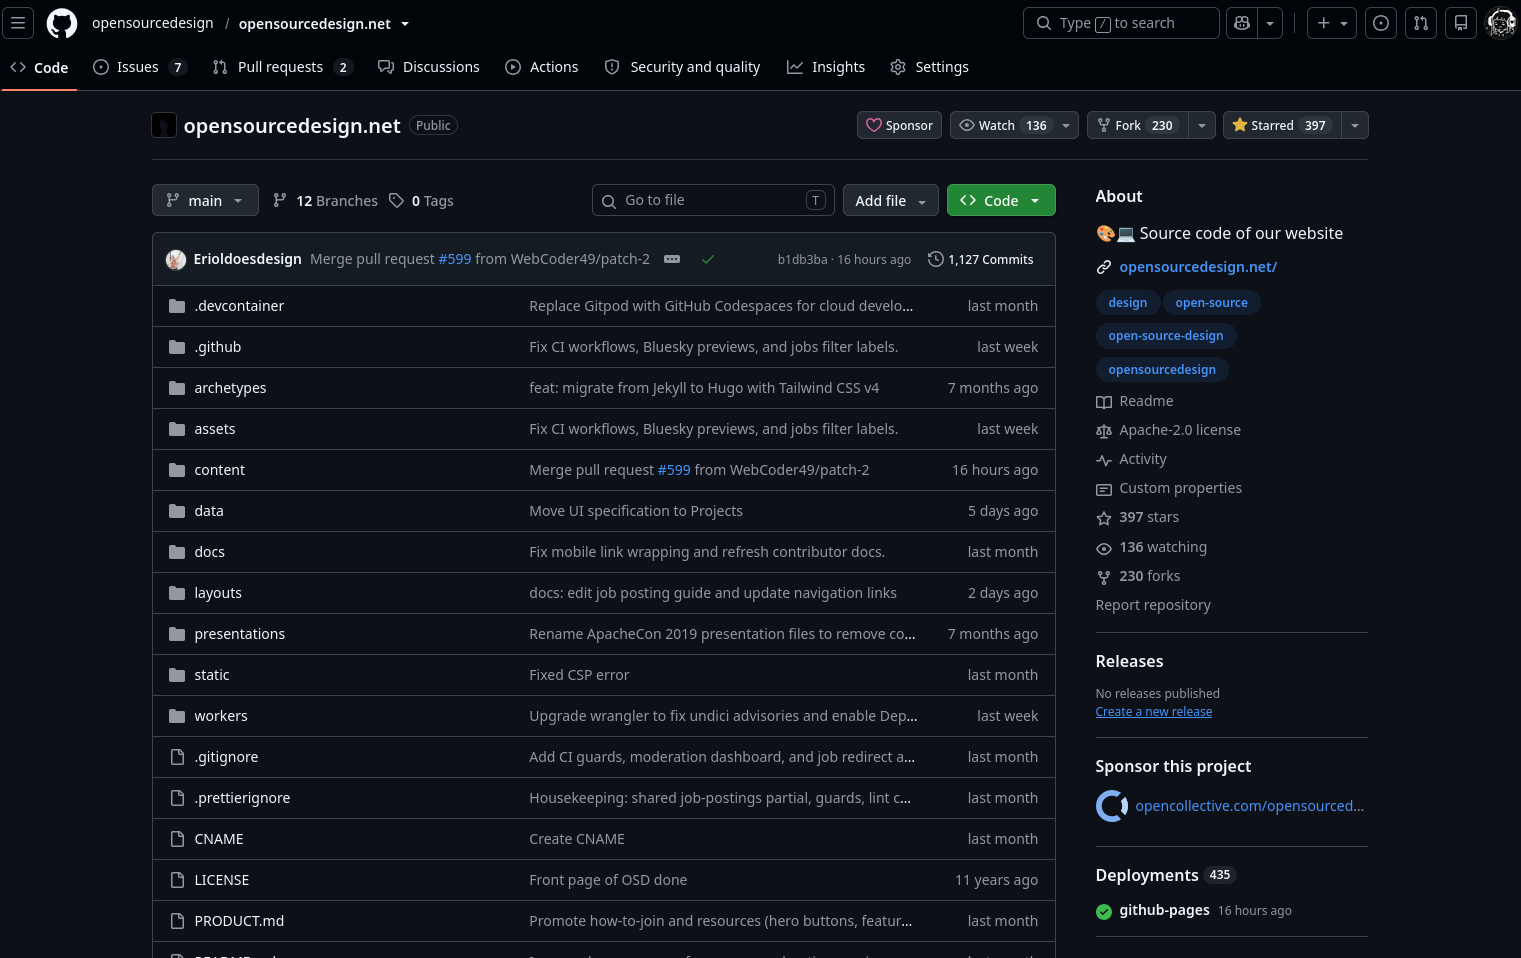Open pull requests icon in header
This screenshot has width=1521, height=958.
point(1421,23)
